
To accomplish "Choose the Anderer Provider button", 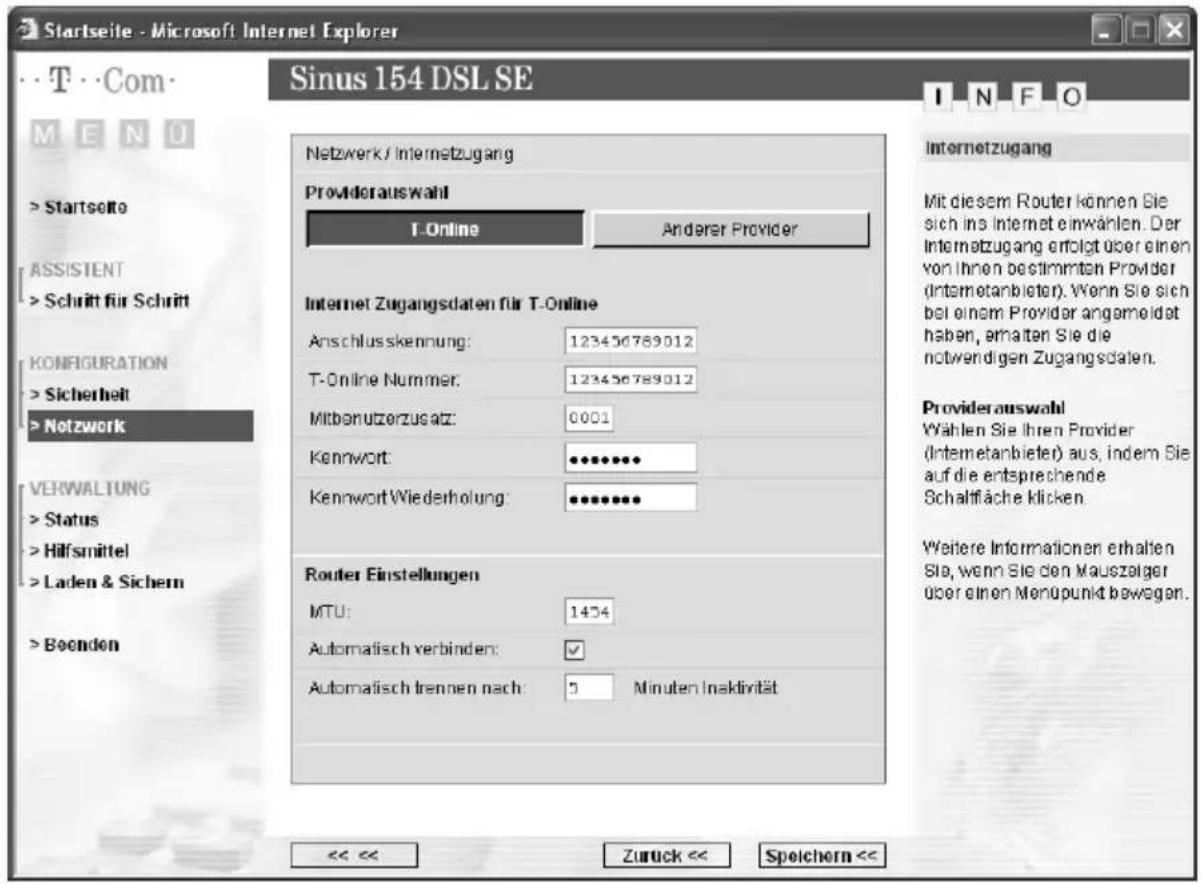I will click(730, 229).
